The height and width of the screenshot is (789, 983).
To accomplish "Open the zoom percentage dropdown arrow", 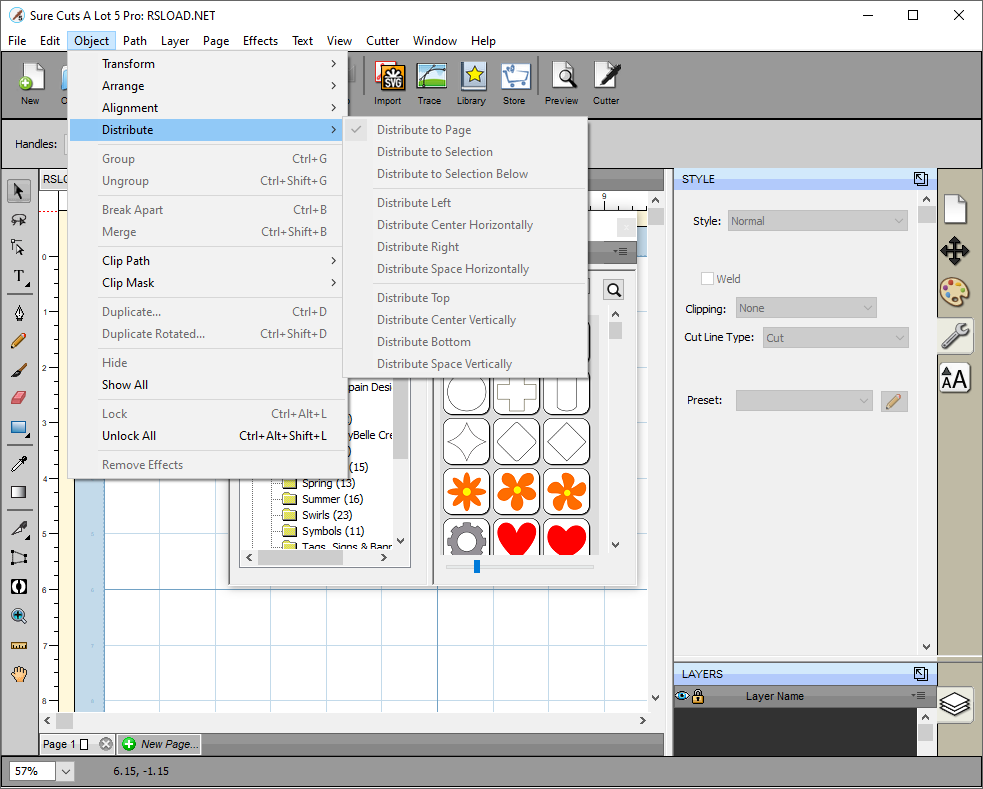I will [x=65, y=771].
